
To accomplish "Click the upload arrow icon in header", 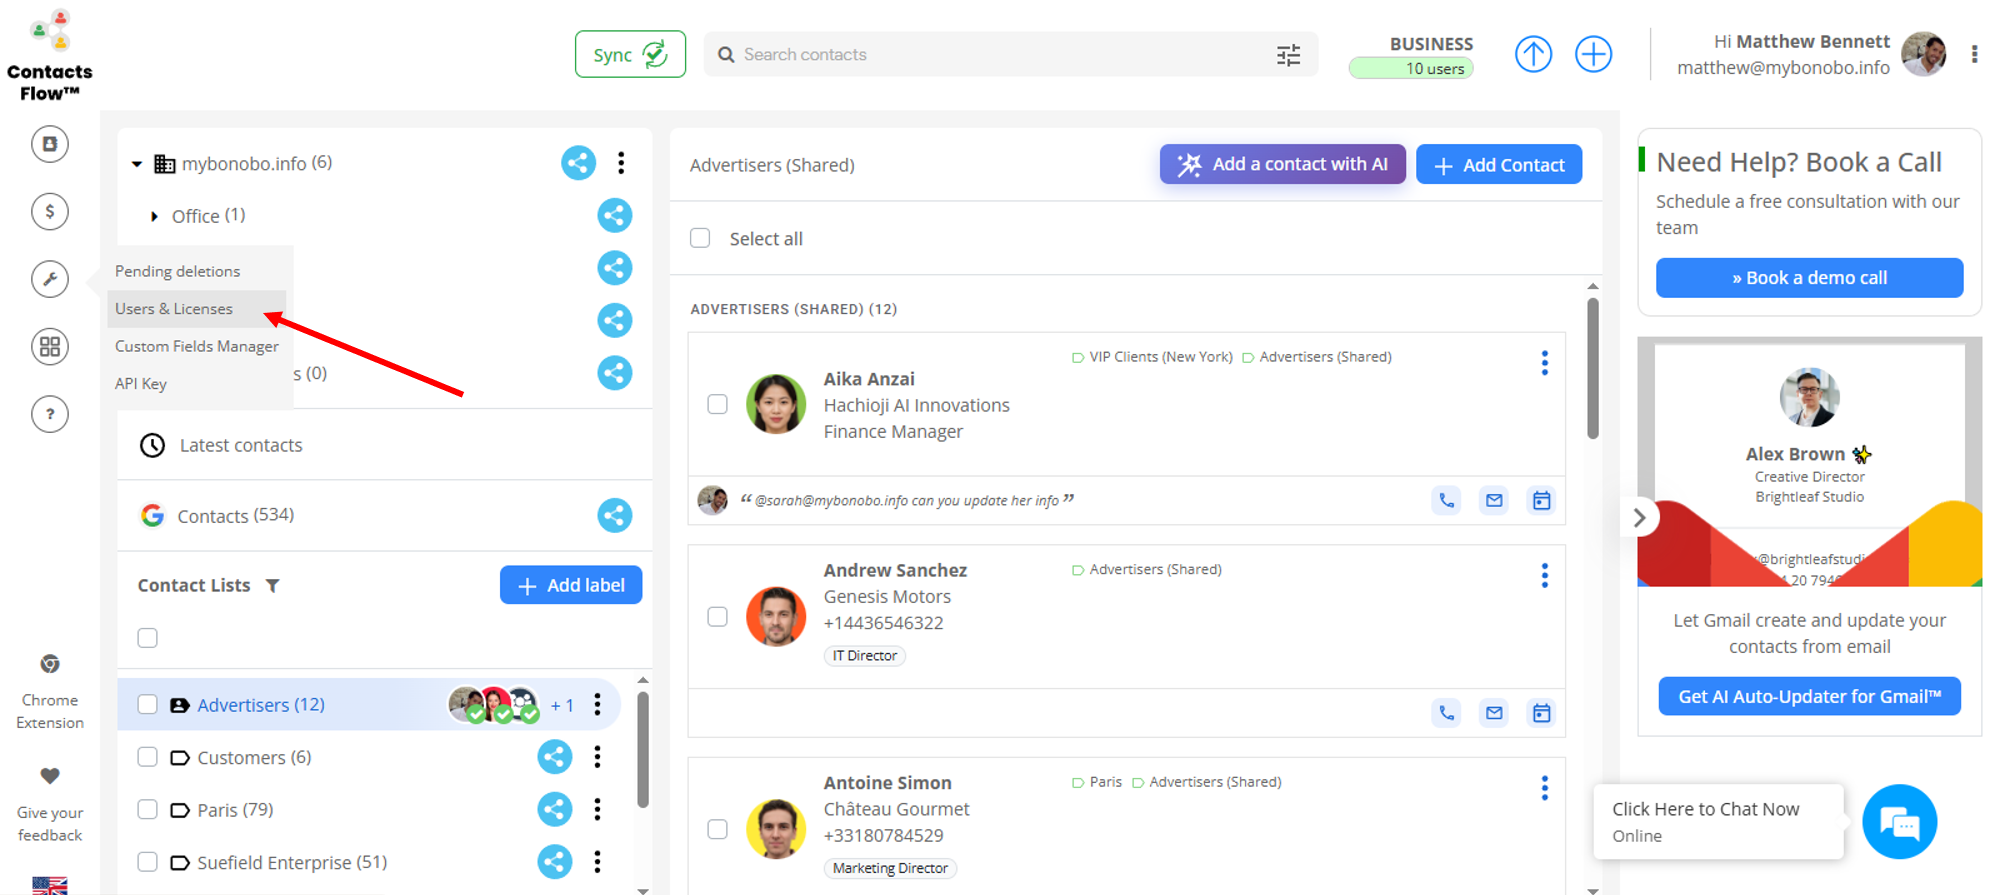I will 1532,54.
